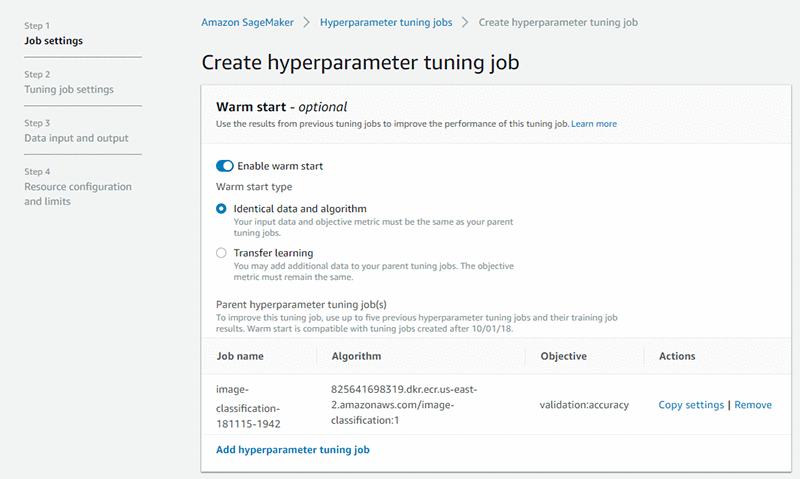
Task: Click Create hyperparameter tuning job breadcrumb text
Action: 558,22
